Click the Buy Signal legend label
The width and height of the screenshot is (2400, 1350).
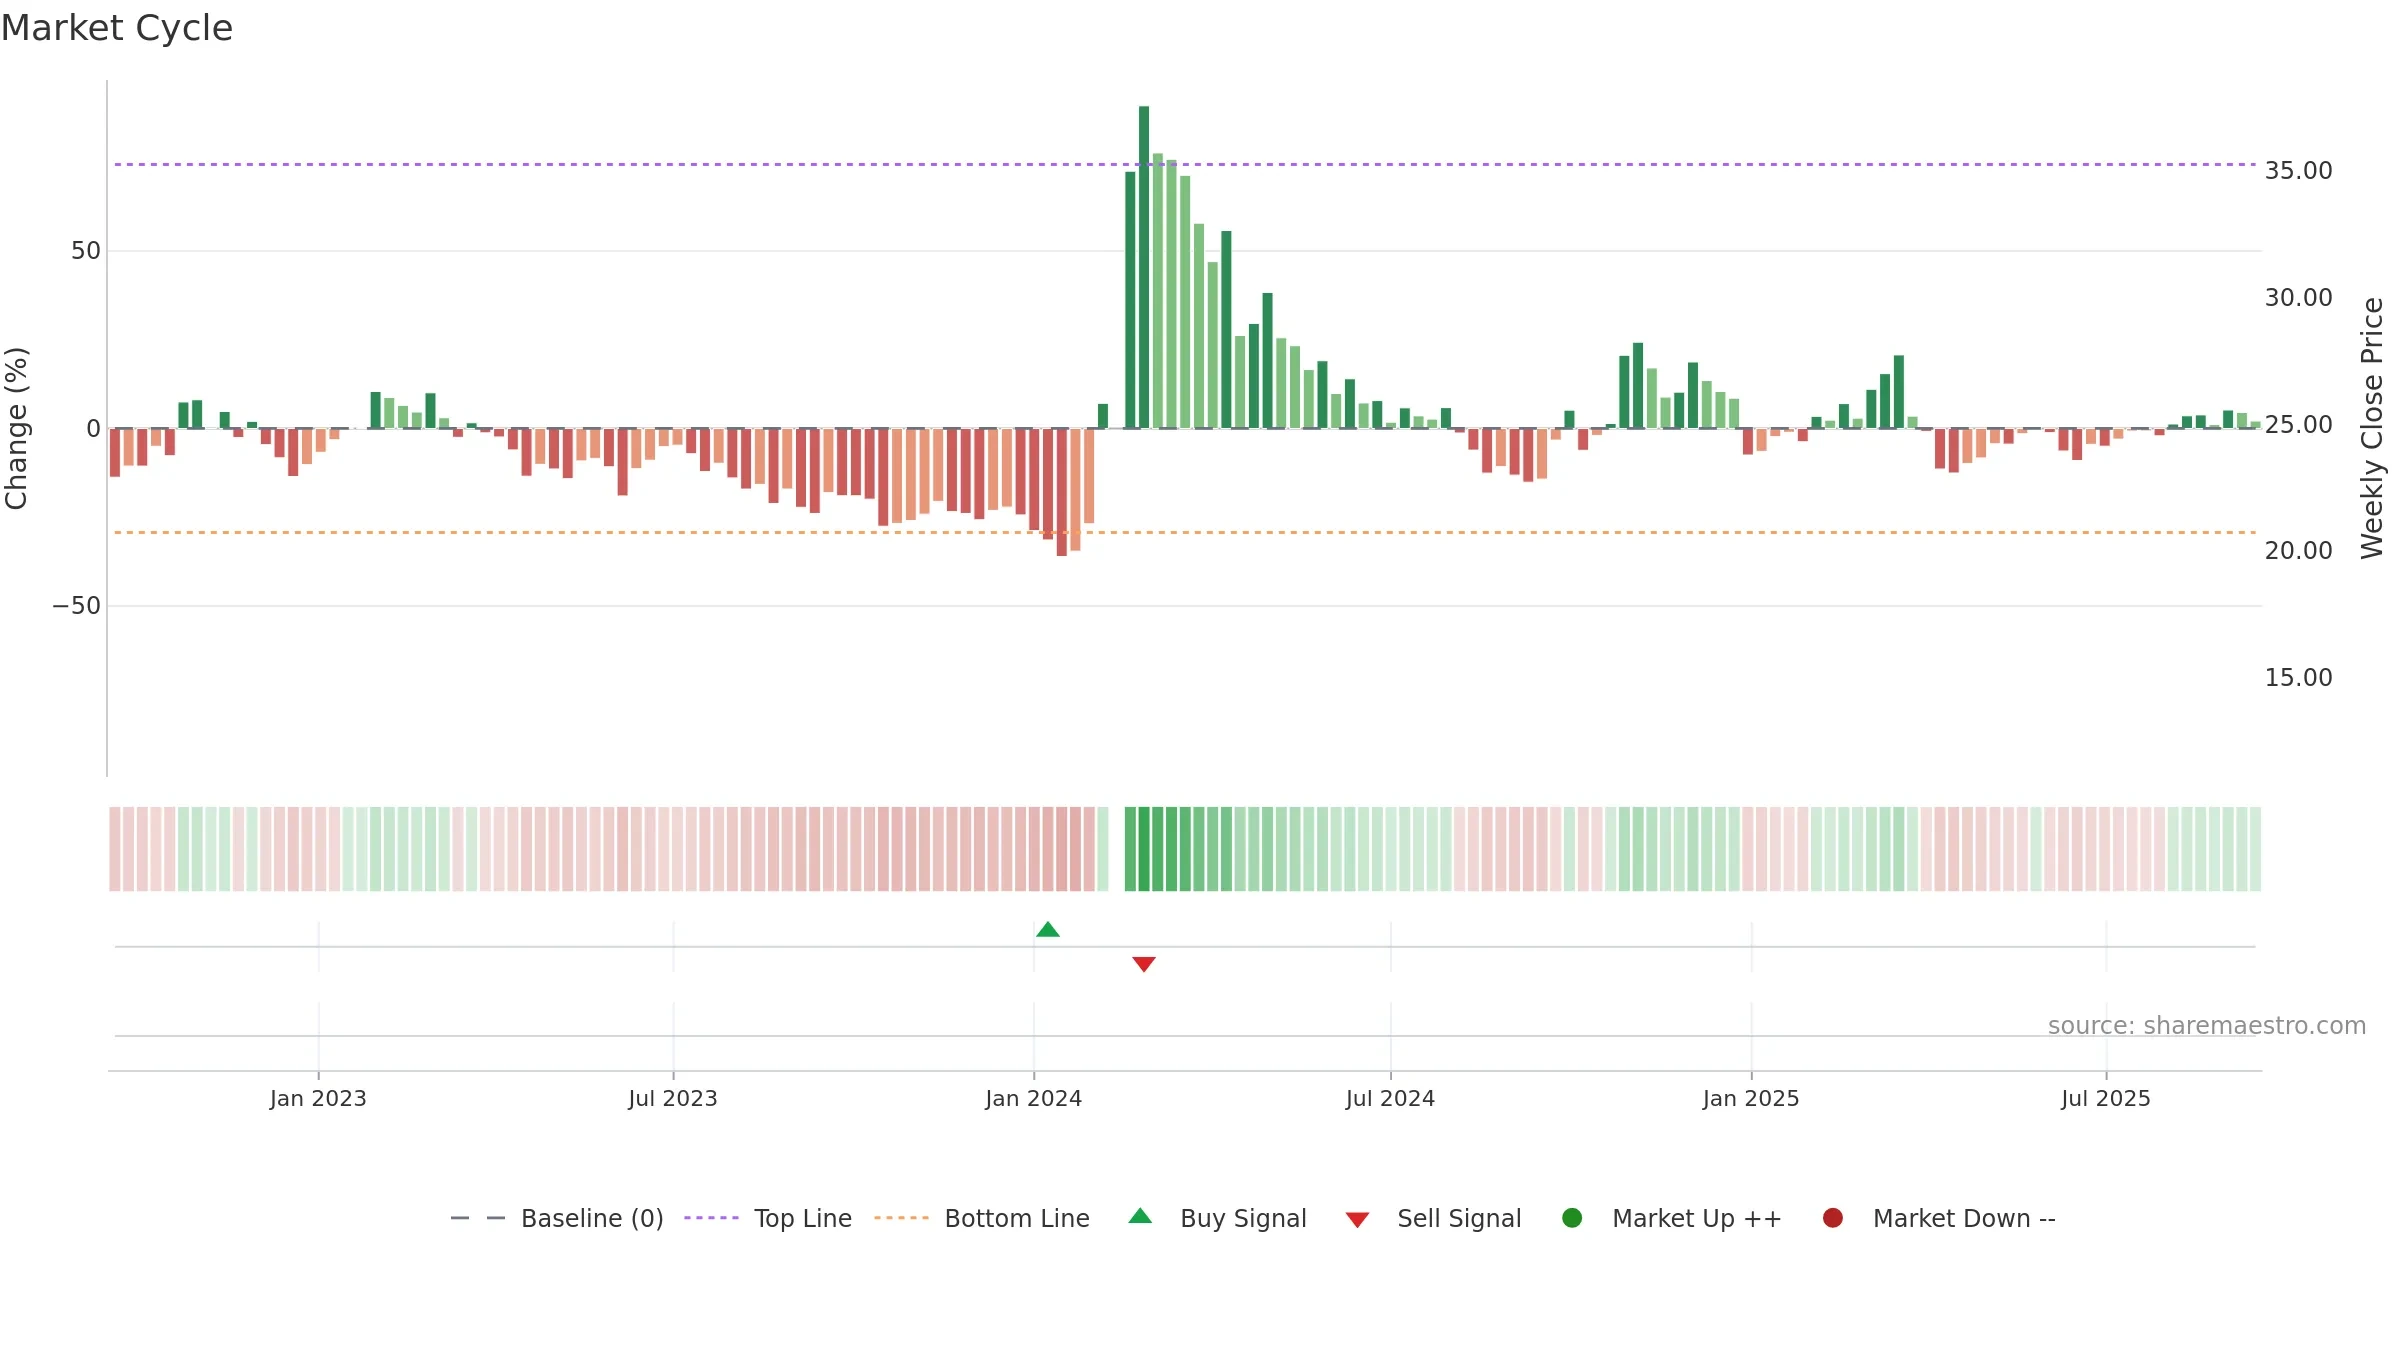point(1243,1219)
